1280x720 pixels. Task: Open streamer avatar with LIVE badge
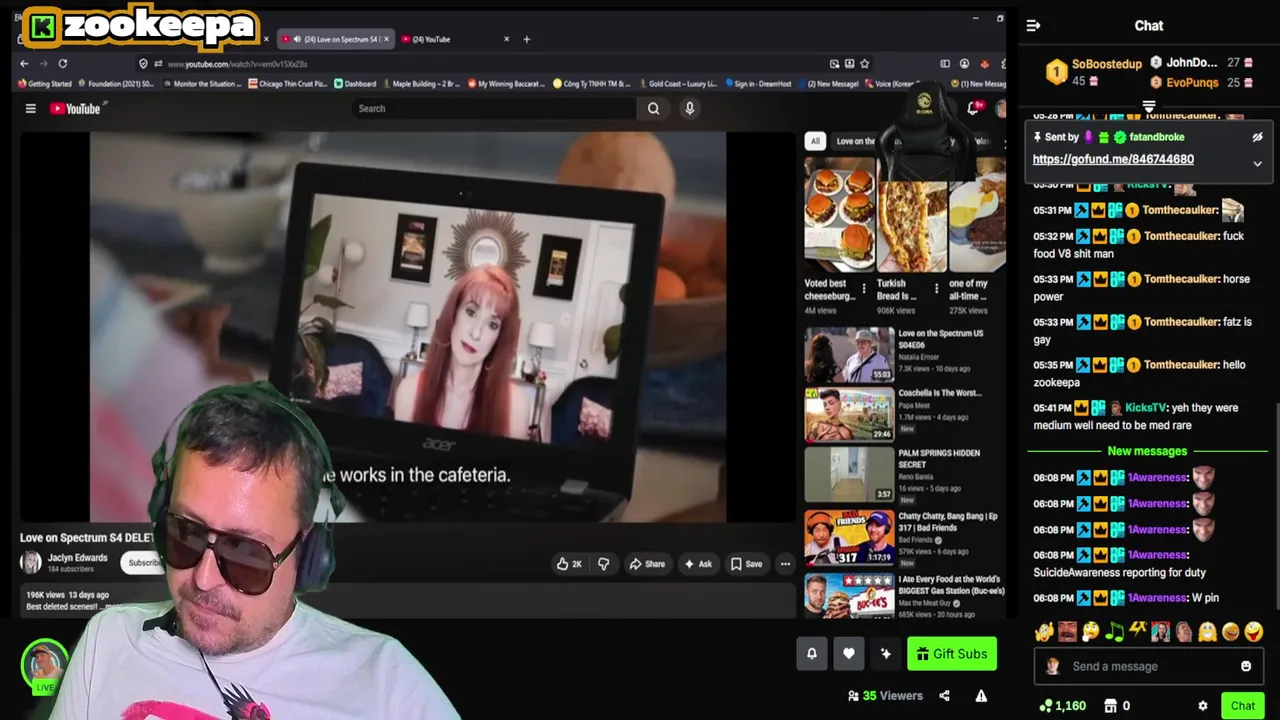click(x=44, y=665)
